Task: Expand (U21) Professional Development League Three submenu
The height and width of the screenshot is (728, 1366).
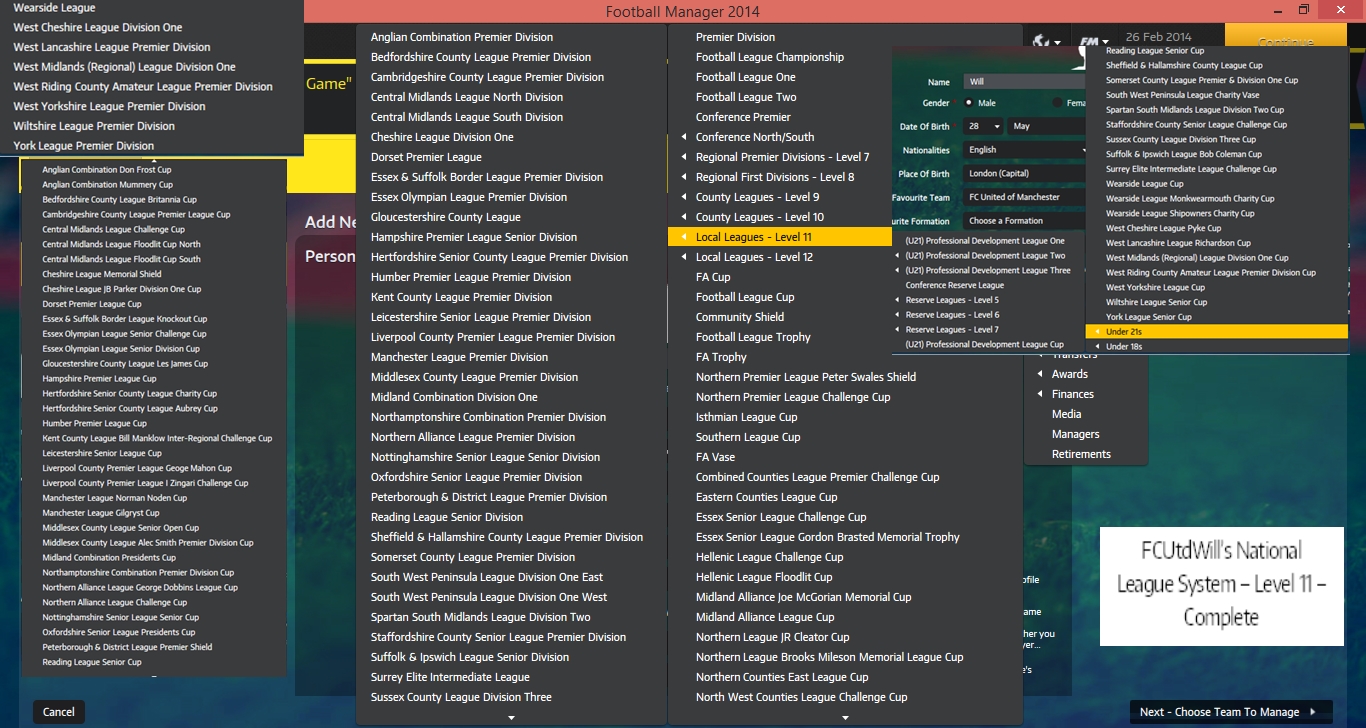Action: (987, 270)
